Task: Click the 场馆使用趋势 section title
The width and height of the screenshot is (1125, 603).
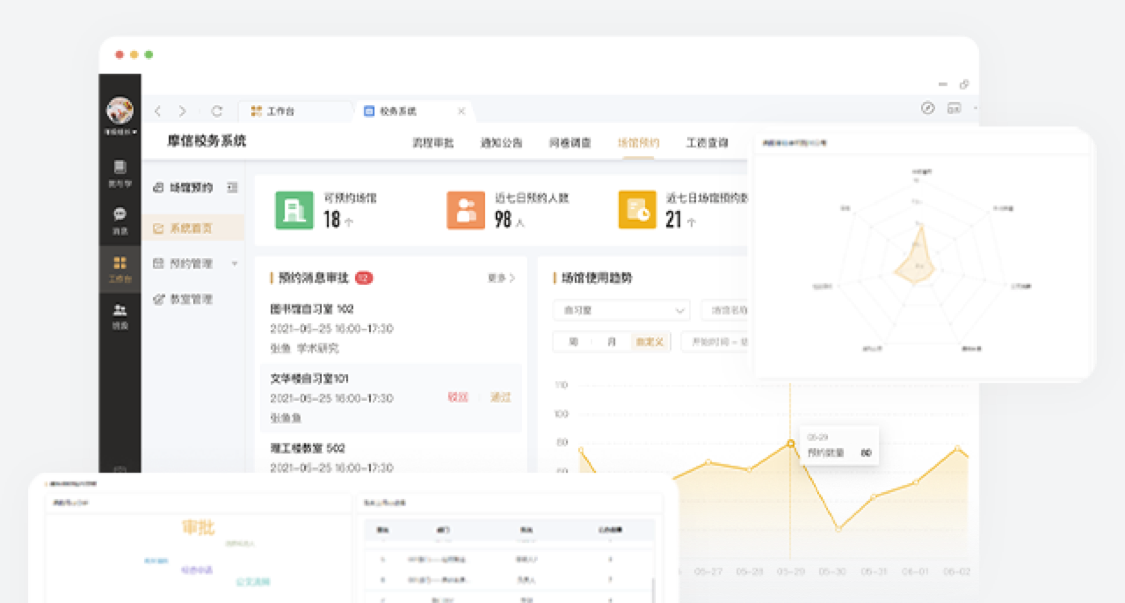Action: [x=597, y=278]
